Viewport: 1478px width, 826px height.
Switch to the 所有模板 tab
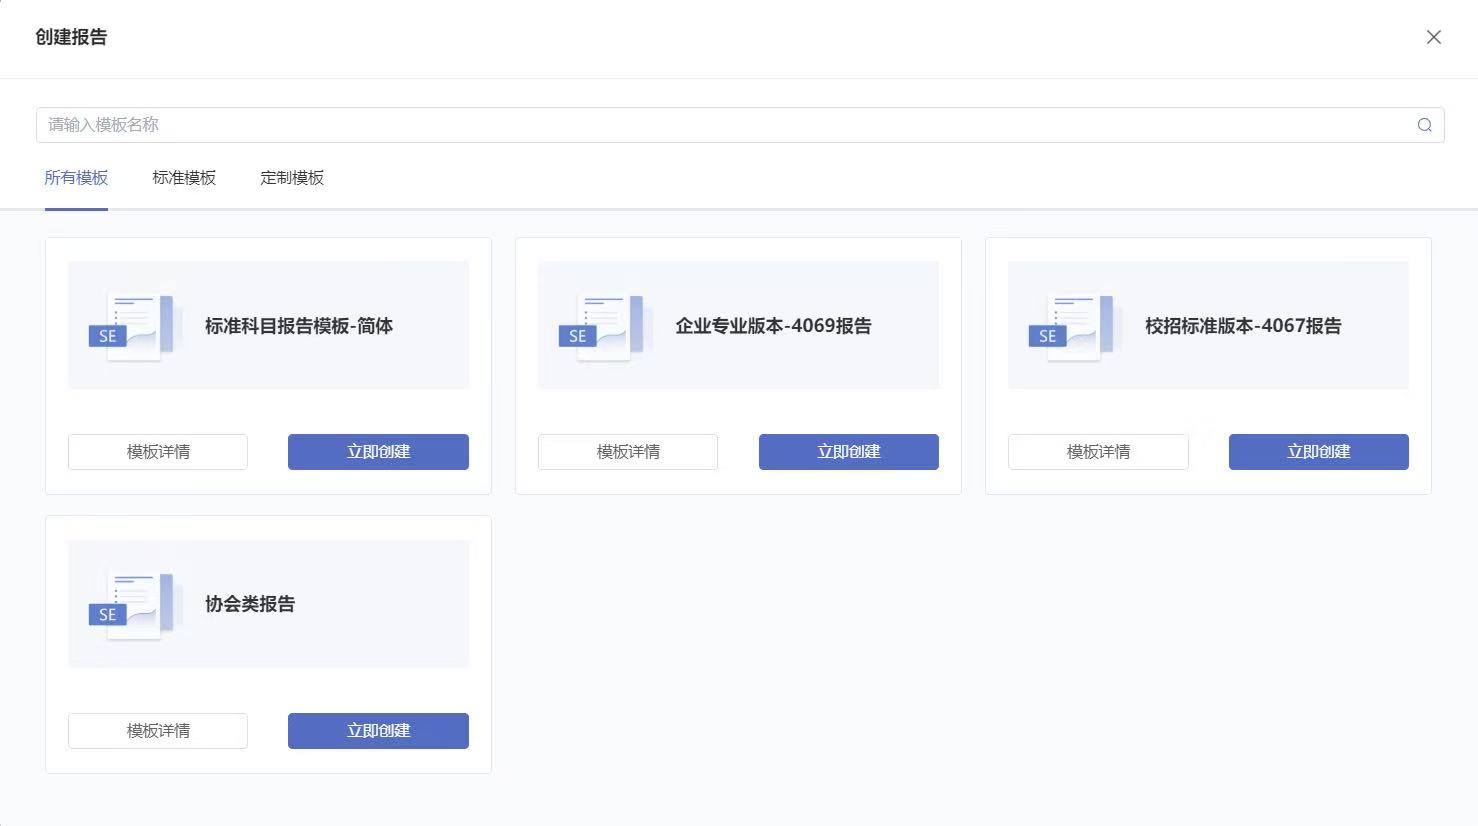click(76, 178)
